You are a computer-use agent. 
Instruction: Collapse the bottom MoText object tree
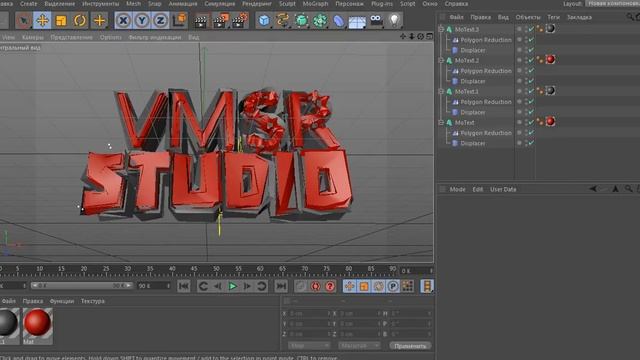(x=441, y=122)
